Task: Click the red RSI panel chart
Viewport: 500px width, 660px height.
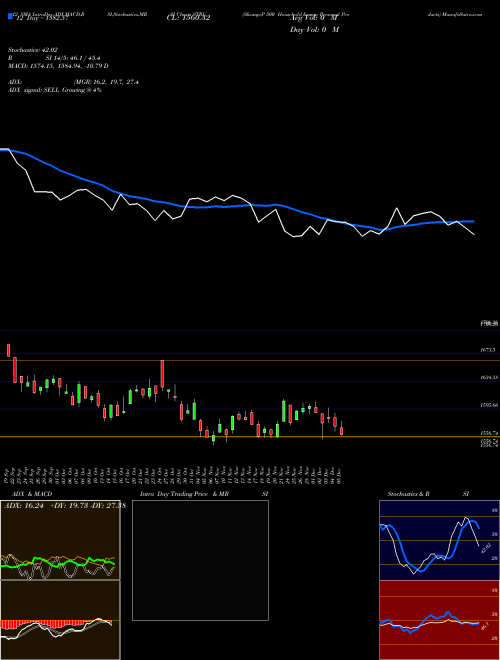Action: click(439, 620)
